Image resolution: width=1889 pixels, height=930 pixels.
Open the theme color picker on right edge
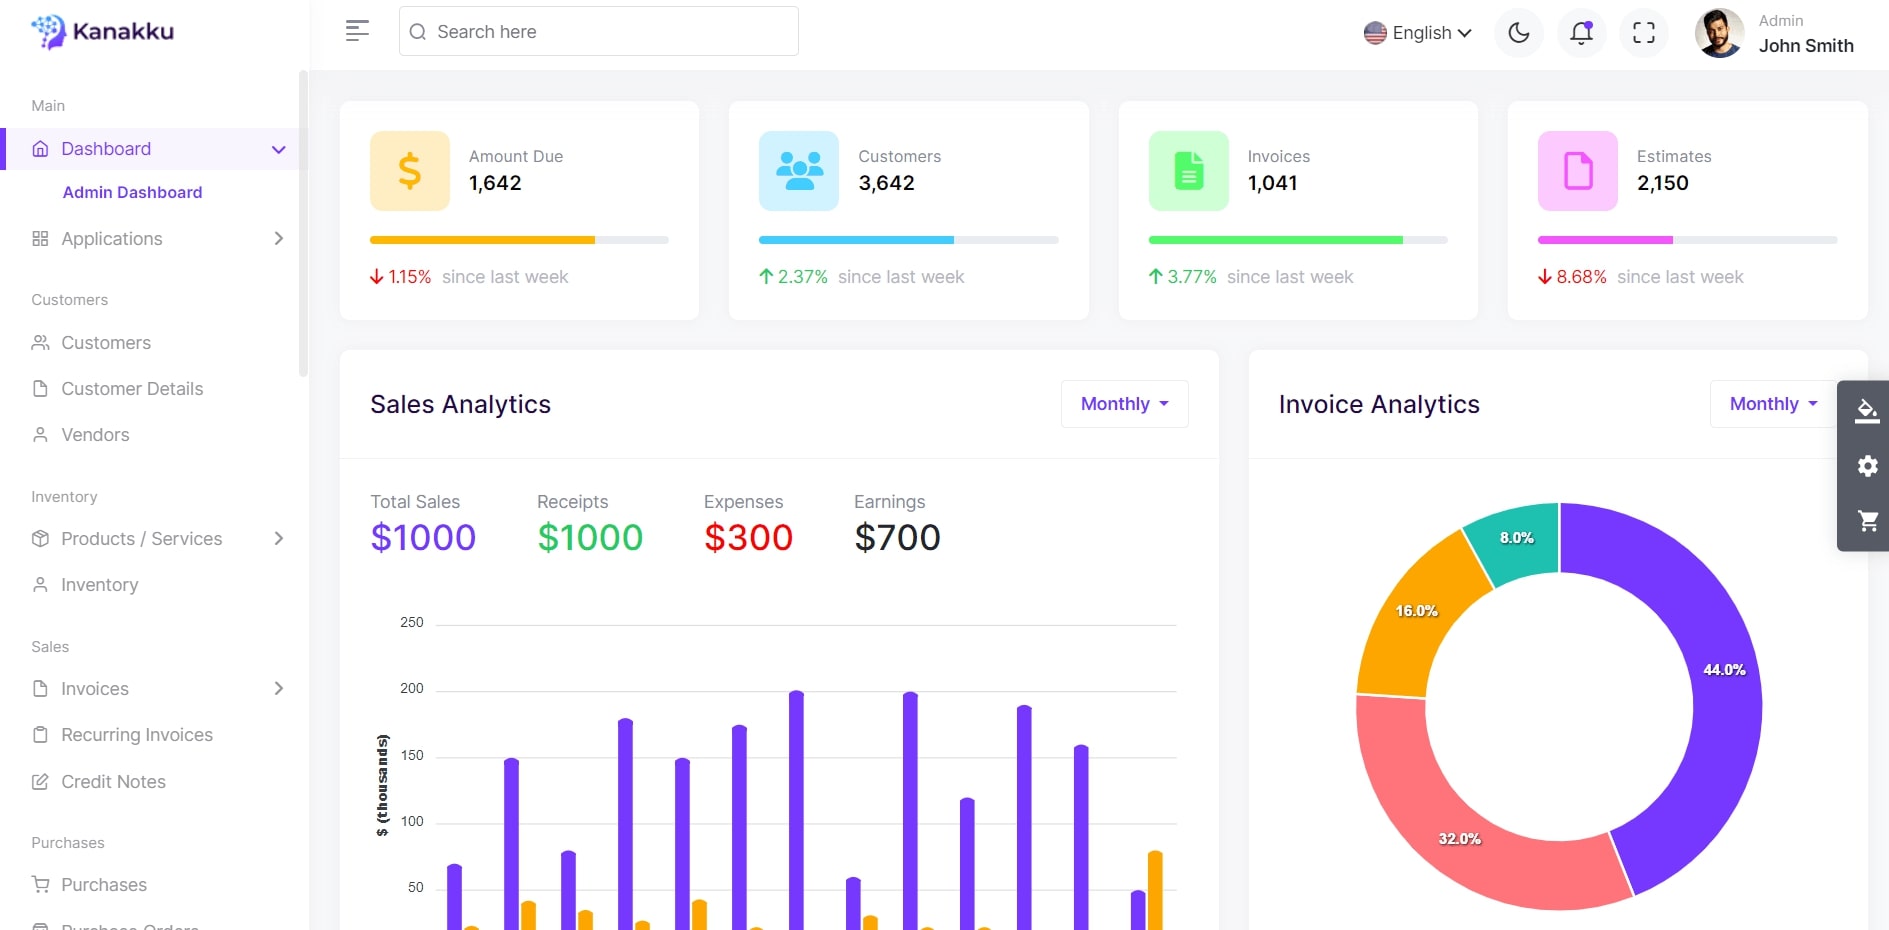1866,410
